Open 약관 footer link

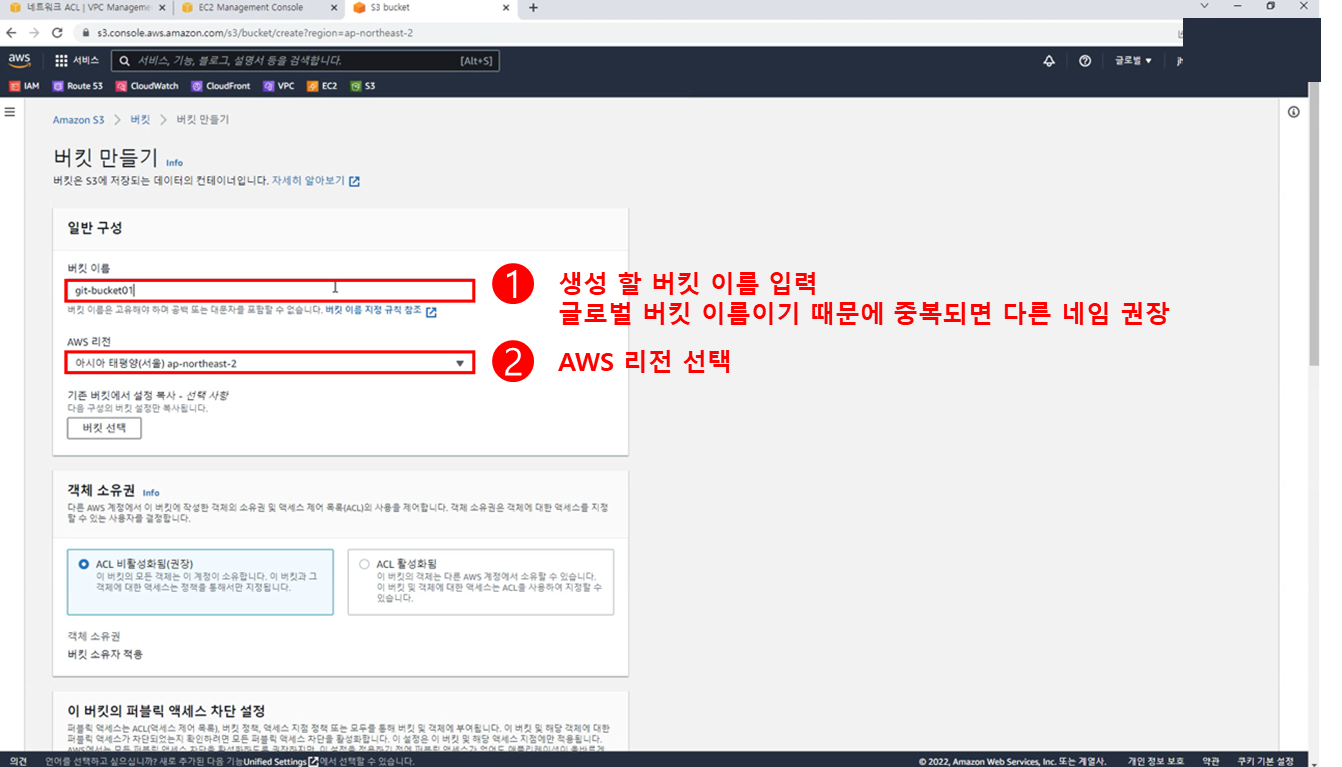(1211, 761)
